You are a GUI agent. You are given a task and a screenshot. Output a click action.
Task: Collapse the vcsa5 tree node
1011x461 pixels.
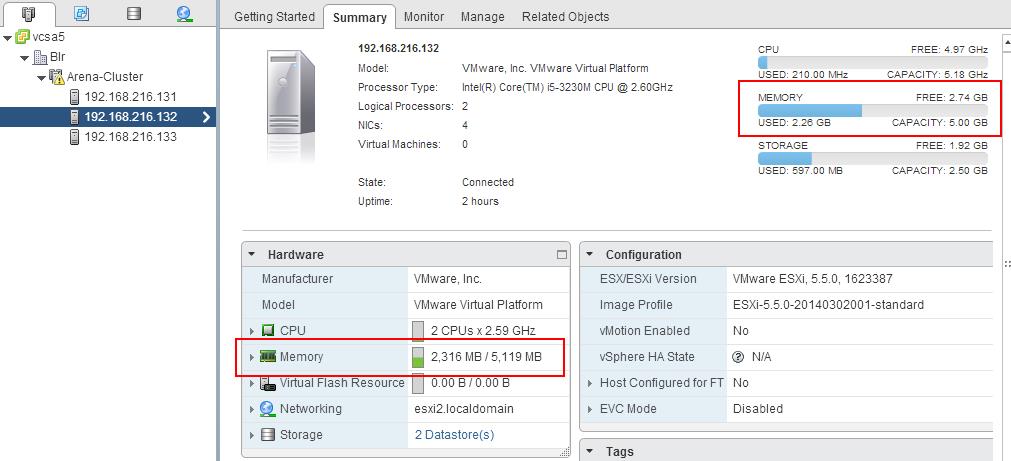8,38
